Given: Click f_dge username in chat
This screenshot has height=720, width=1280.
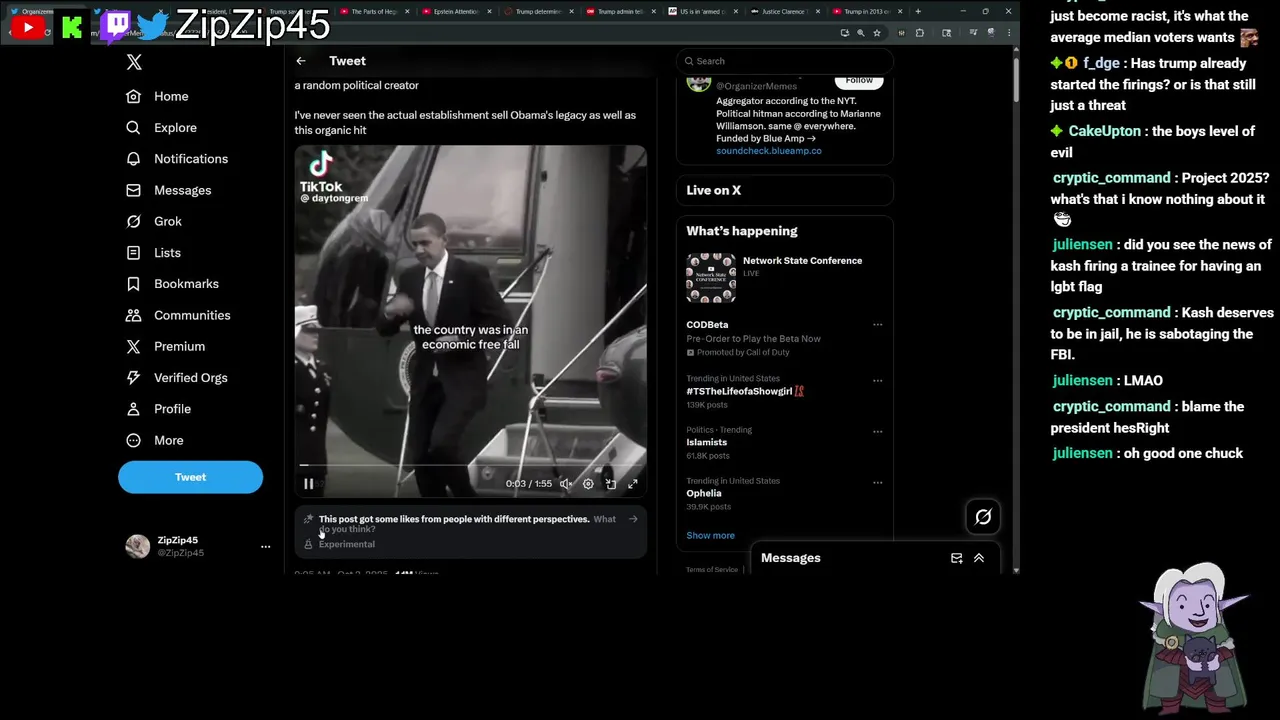Looking at the screenshot, I should tap(1101, 63).
